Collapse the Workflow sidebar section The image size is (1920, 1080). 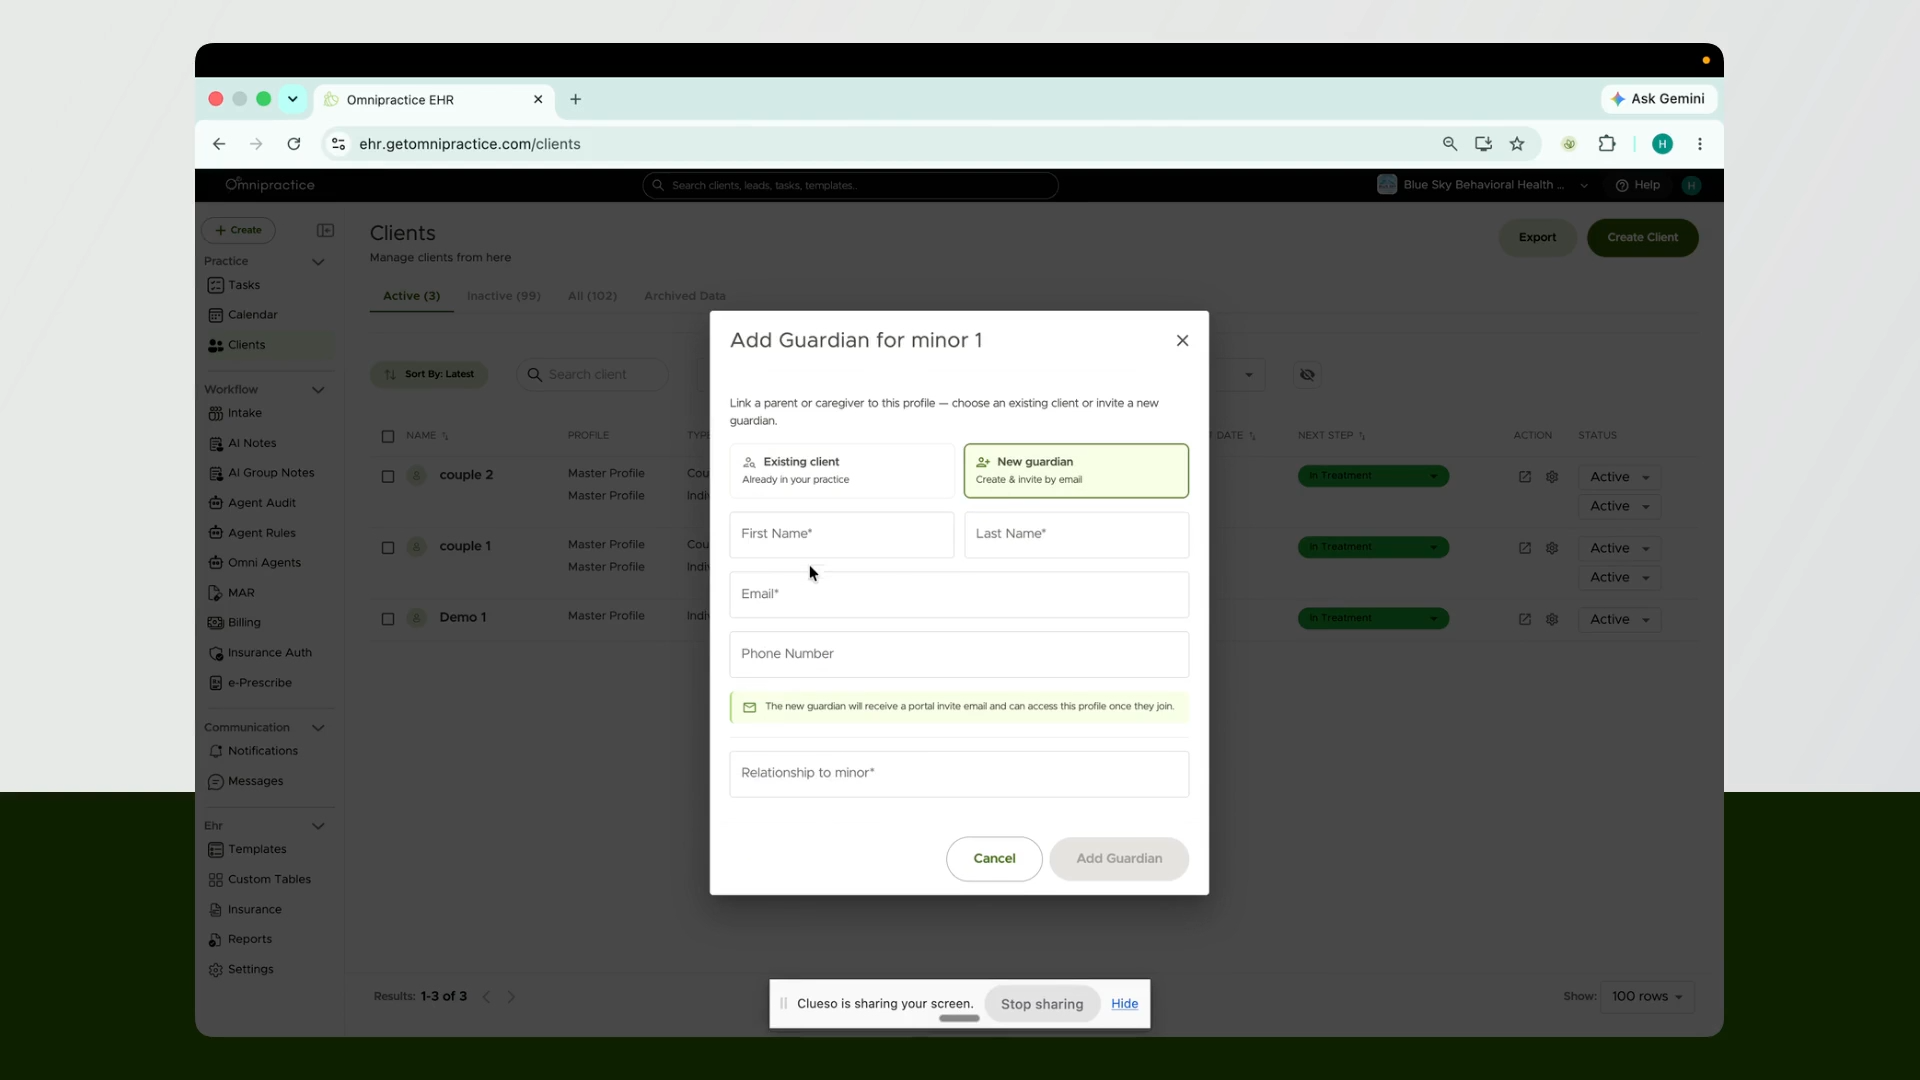[x=318, y=390]
